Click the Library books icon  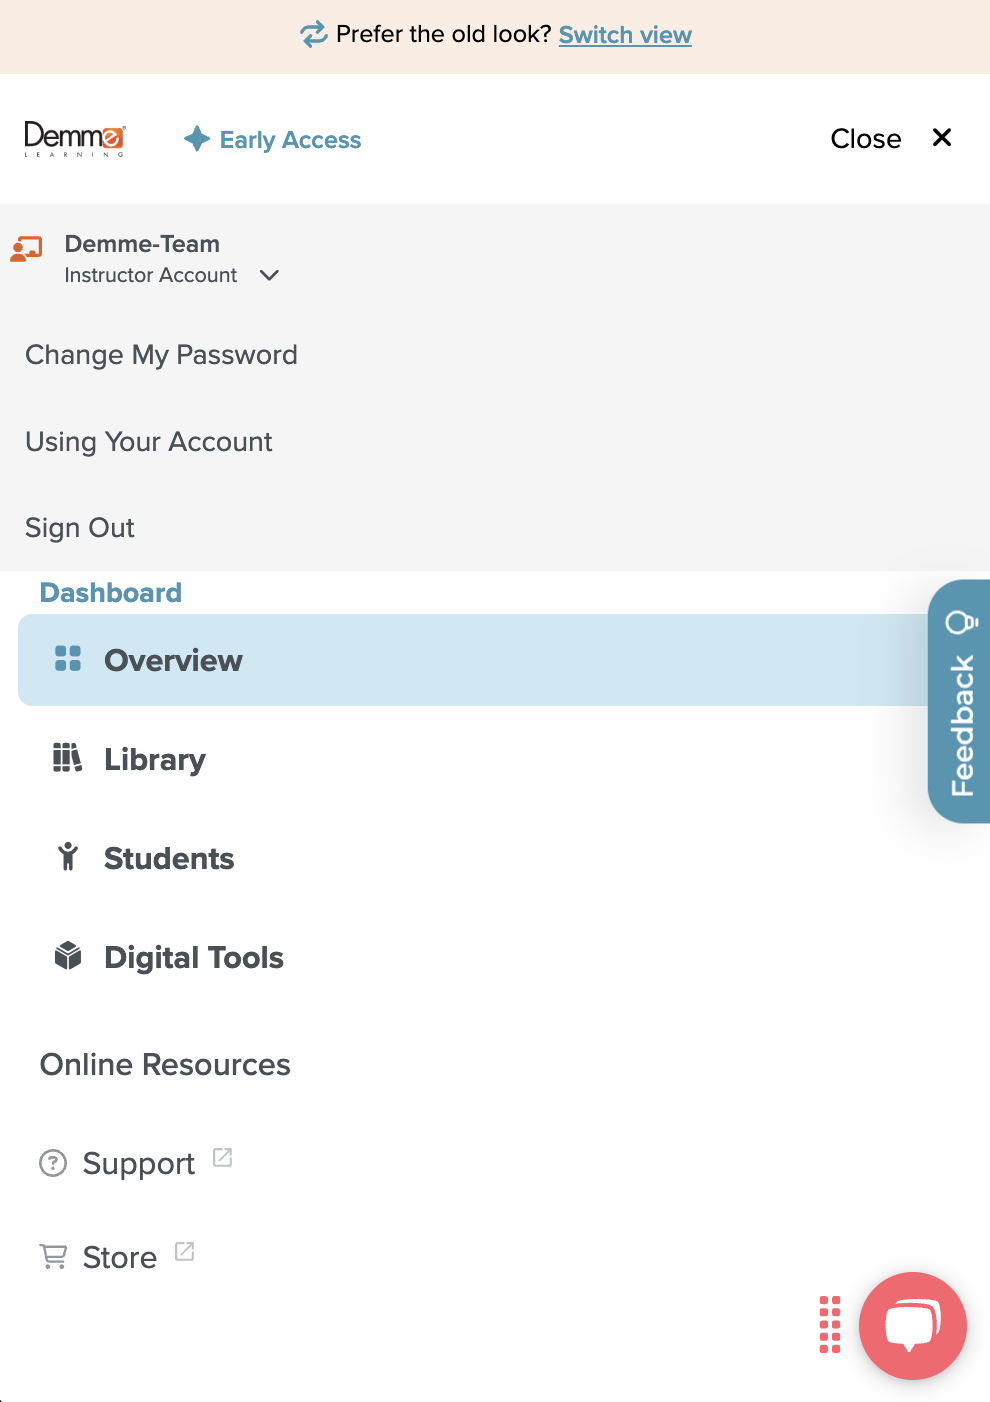coord(67,758)
